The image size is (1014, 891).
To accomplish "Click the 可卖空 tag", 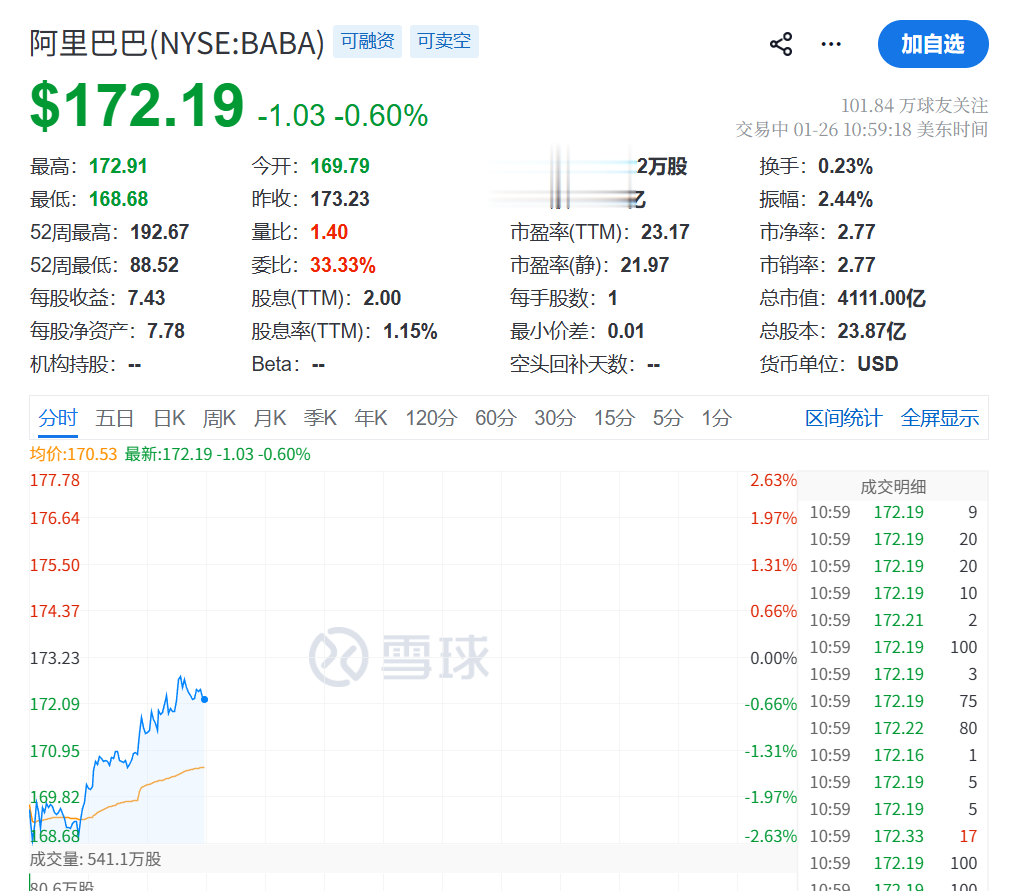I will (x=444, y=41).
